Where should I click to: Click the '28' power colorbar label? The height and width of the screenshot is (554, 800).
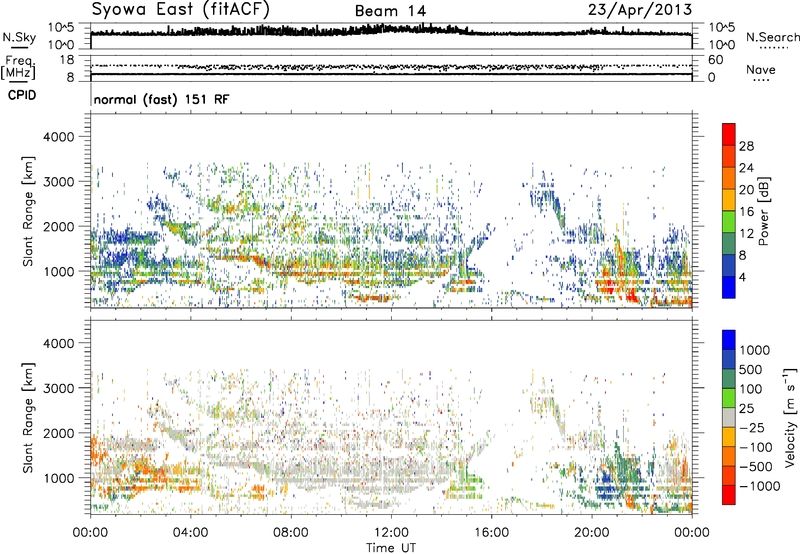(x=746, y=146)
